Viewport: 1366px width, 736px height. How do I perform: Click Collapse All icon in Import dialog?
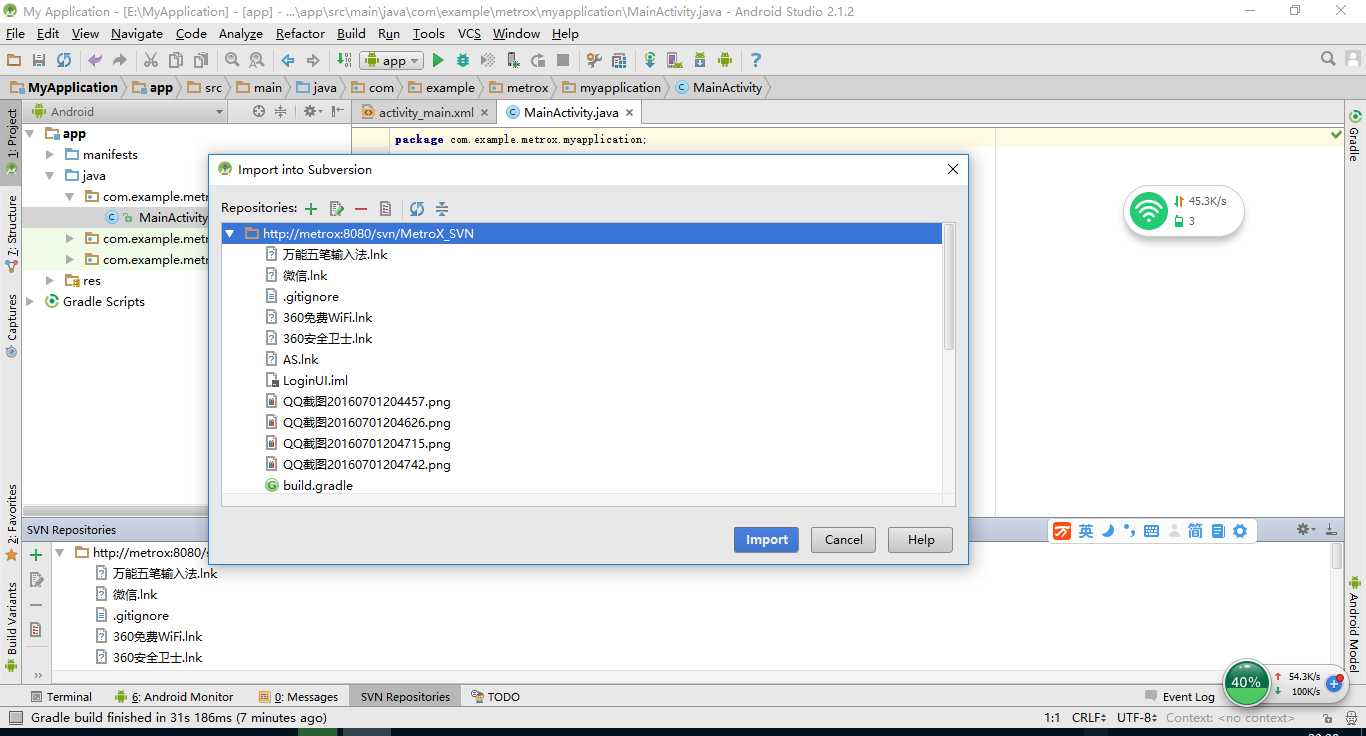click(x=442, y=209)
